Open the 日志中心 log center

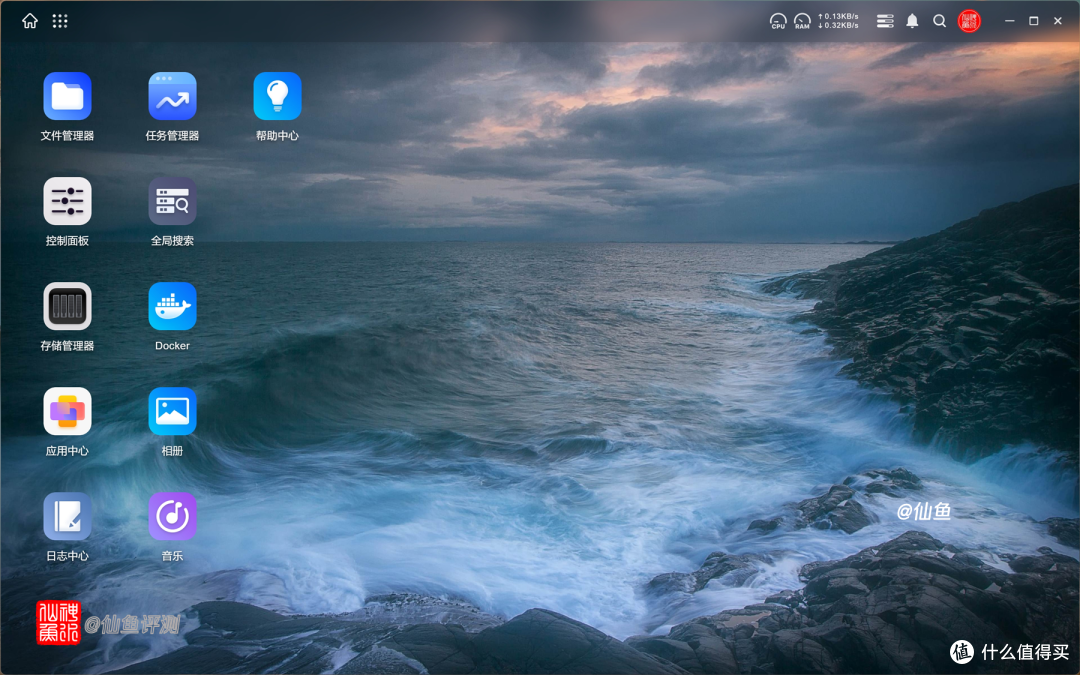[x=67, y=517]
